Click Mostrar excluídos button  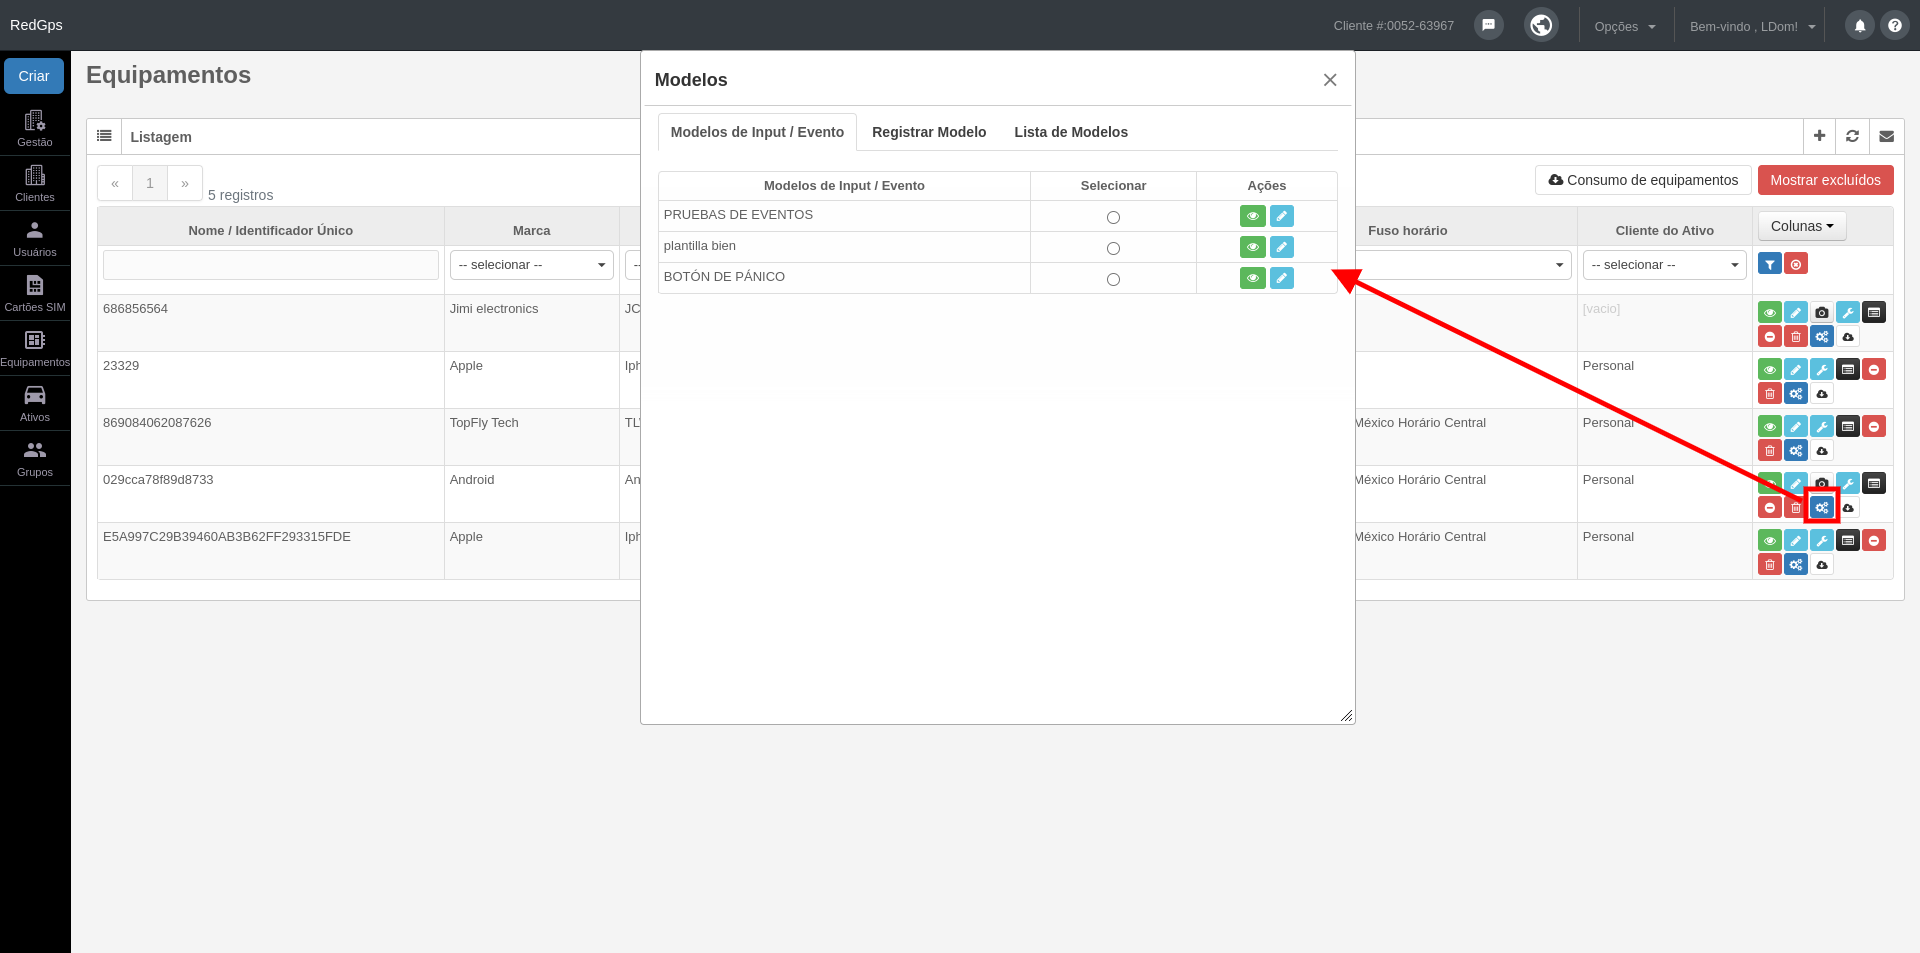[1825, 180]
